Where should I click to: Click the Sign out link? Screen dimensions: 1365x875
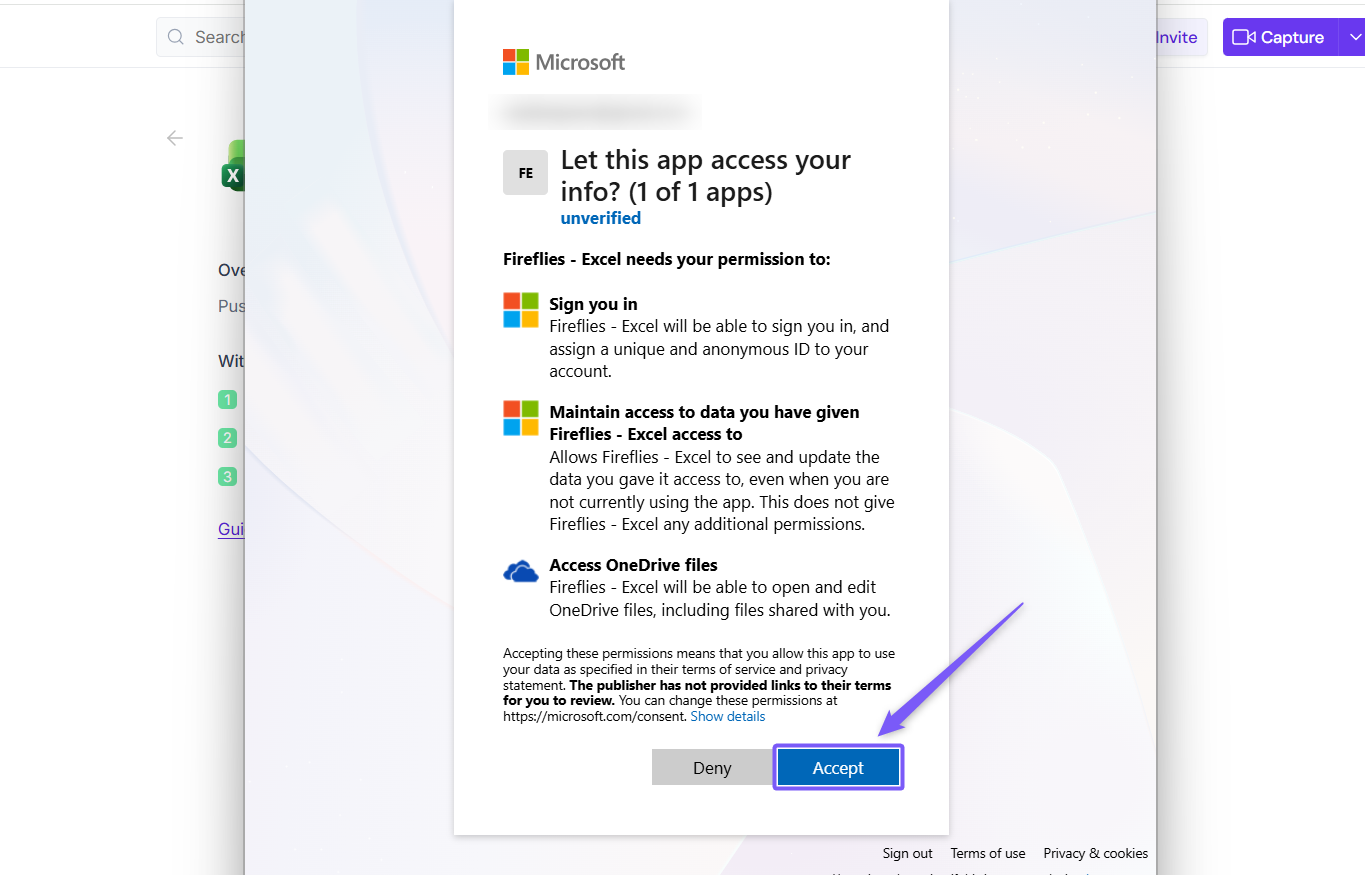[x=907, y=853]
